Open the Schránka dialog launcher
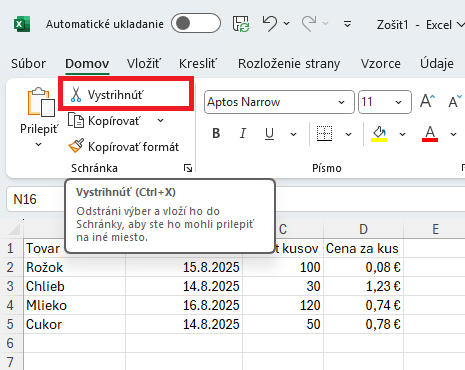This screenshot has height=370, width=465. pos(188,168)
